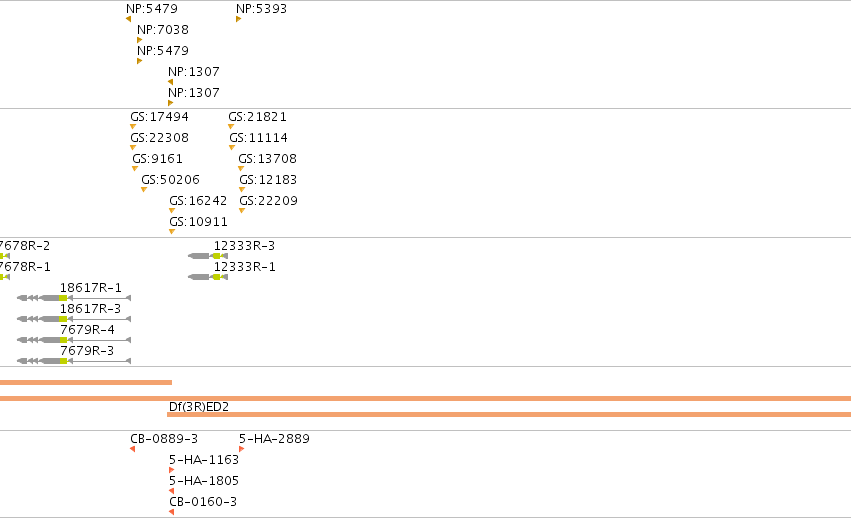Image resolution: width=851 pixels, height=518 pixels.
Task: Click the red arrow under CB-0160-3
Action: pos(172,512)
